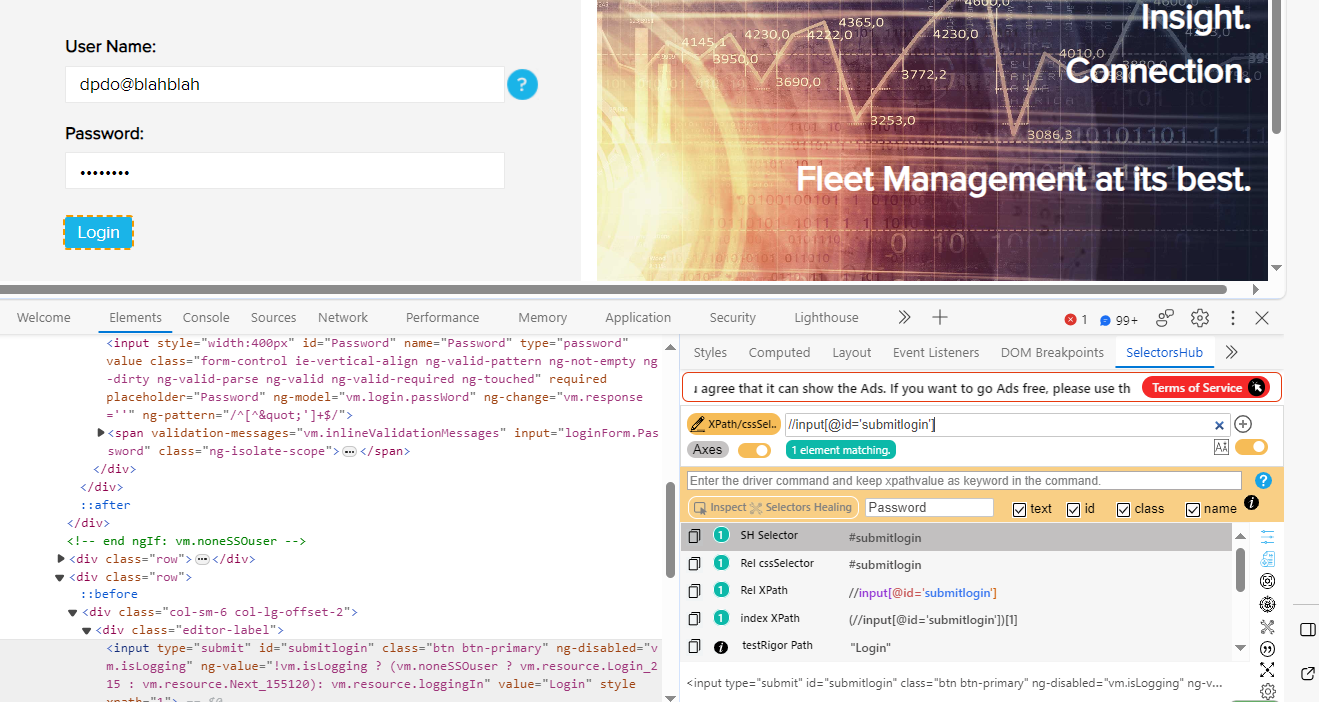1319x702 pixels.
Task: Click the Inspect Selectors Healing button
Action: 773,508
